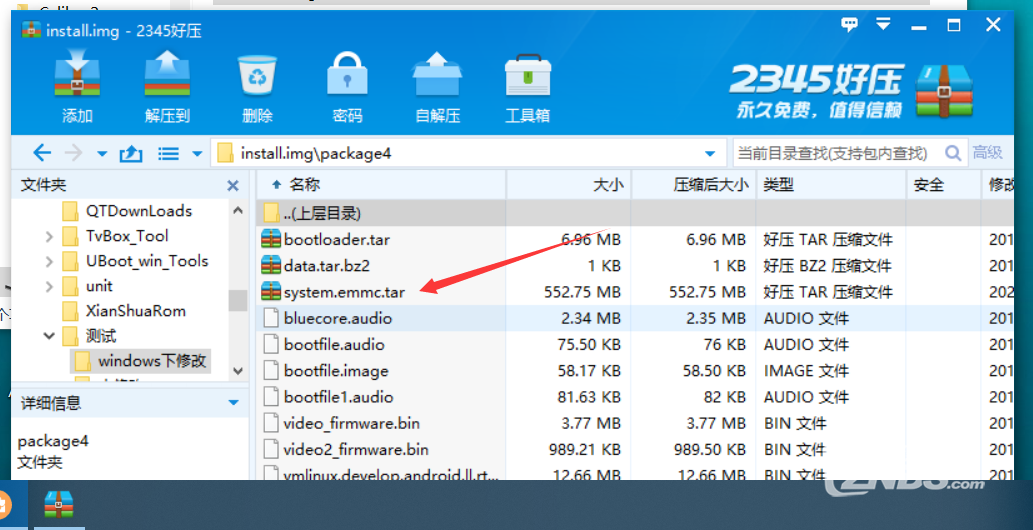
Task: Click folder tree scrollbar down arrow
Action: click(x=238, y=371)
